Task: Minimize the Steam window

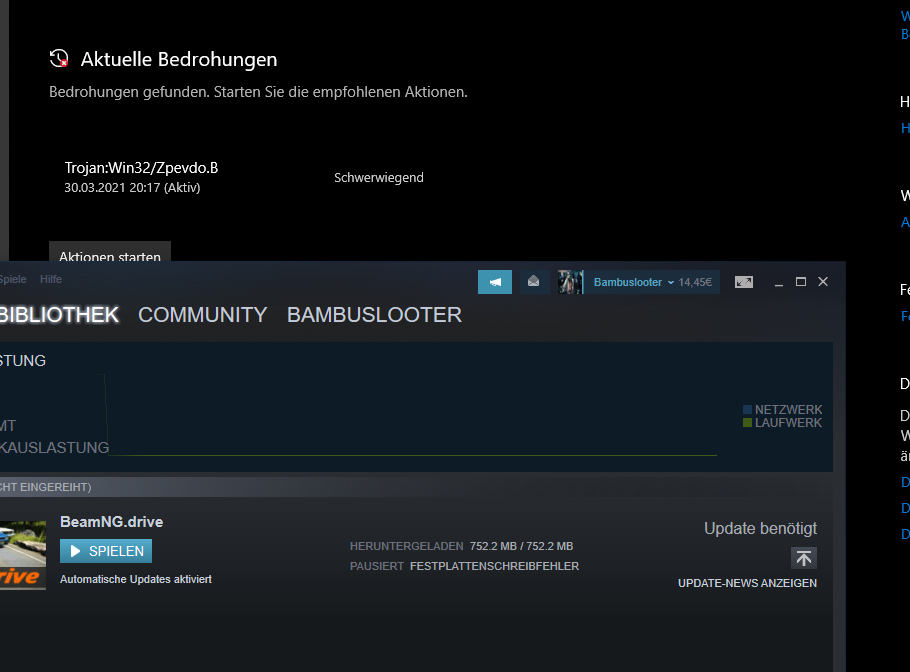Action: (x=779, y=283)
